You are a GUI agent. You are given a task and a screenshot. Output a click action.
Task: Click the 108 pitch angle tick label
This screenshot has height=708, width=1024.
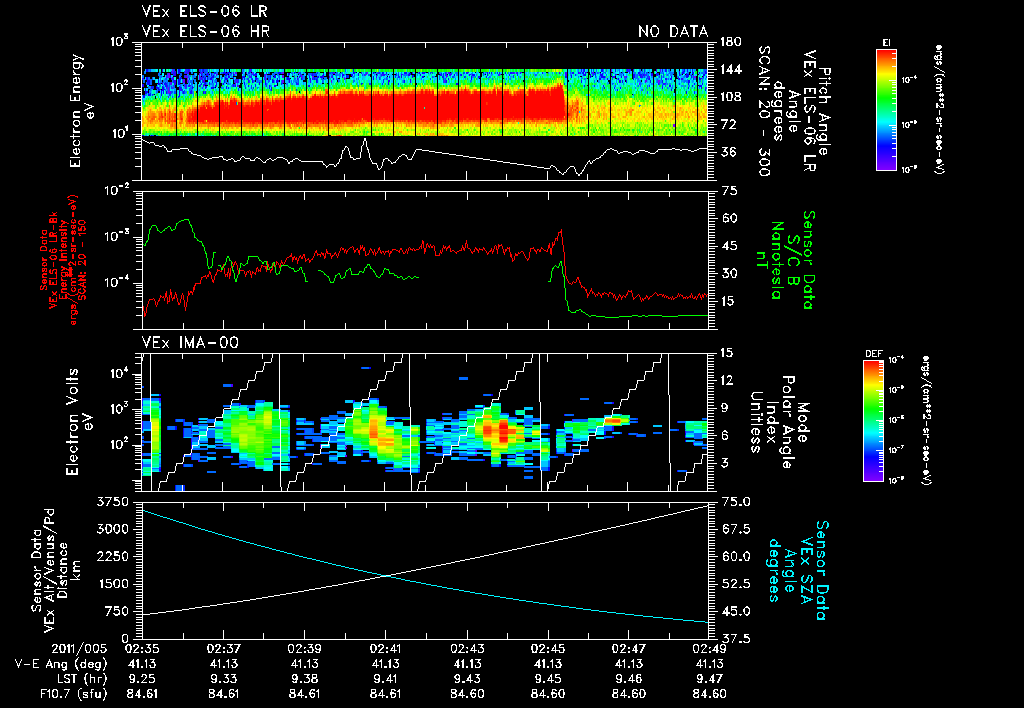[x=731, y=97]
